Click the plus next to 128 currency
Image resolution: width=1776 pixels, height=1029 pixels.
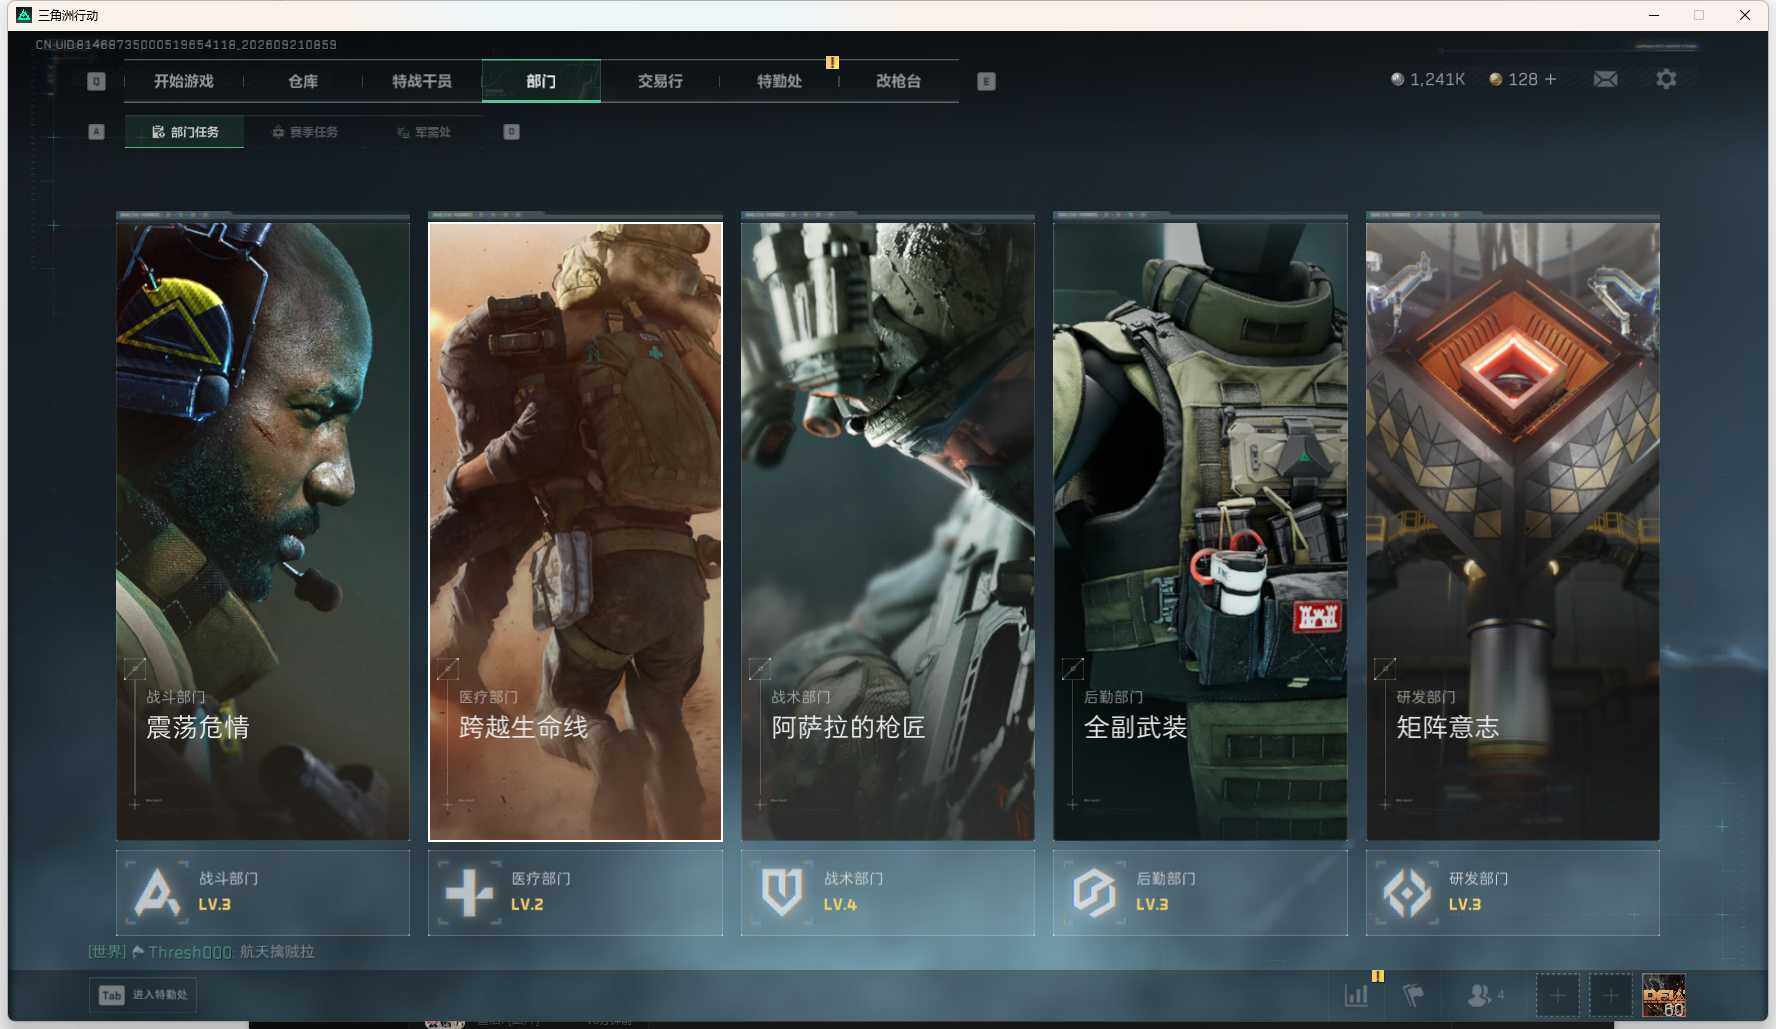[x=1550, y=79]
